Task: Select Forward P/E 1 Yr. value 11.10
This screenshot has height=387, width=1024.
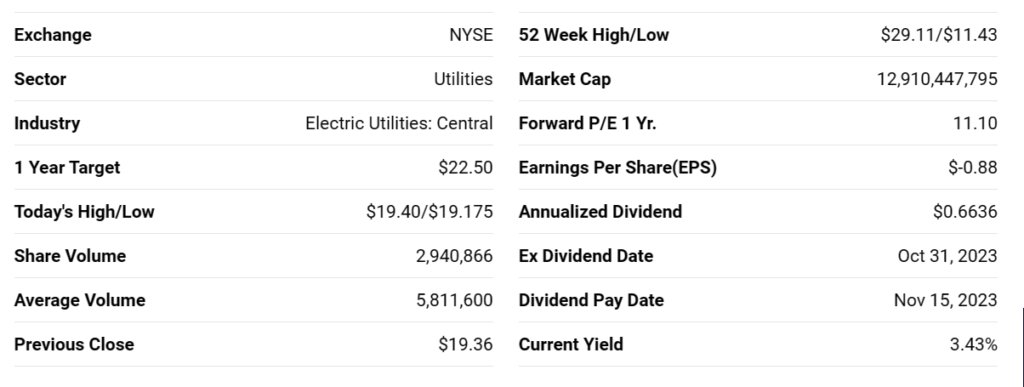Action: coord(975,123)
